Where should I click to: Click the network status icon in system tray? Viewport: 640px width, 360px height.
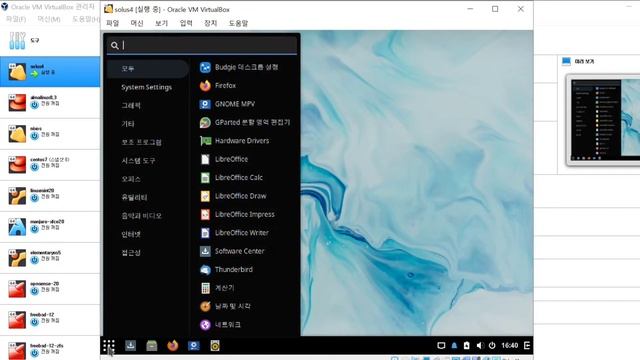(x=441, y=345)
